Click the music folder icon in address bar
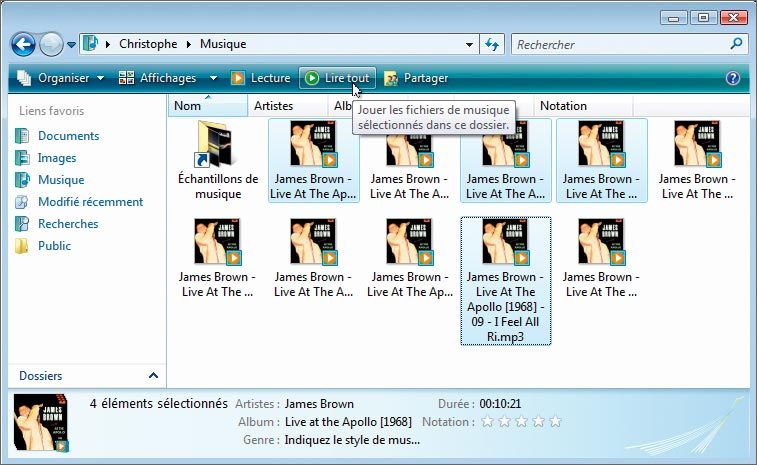 (x=90, y=44)
